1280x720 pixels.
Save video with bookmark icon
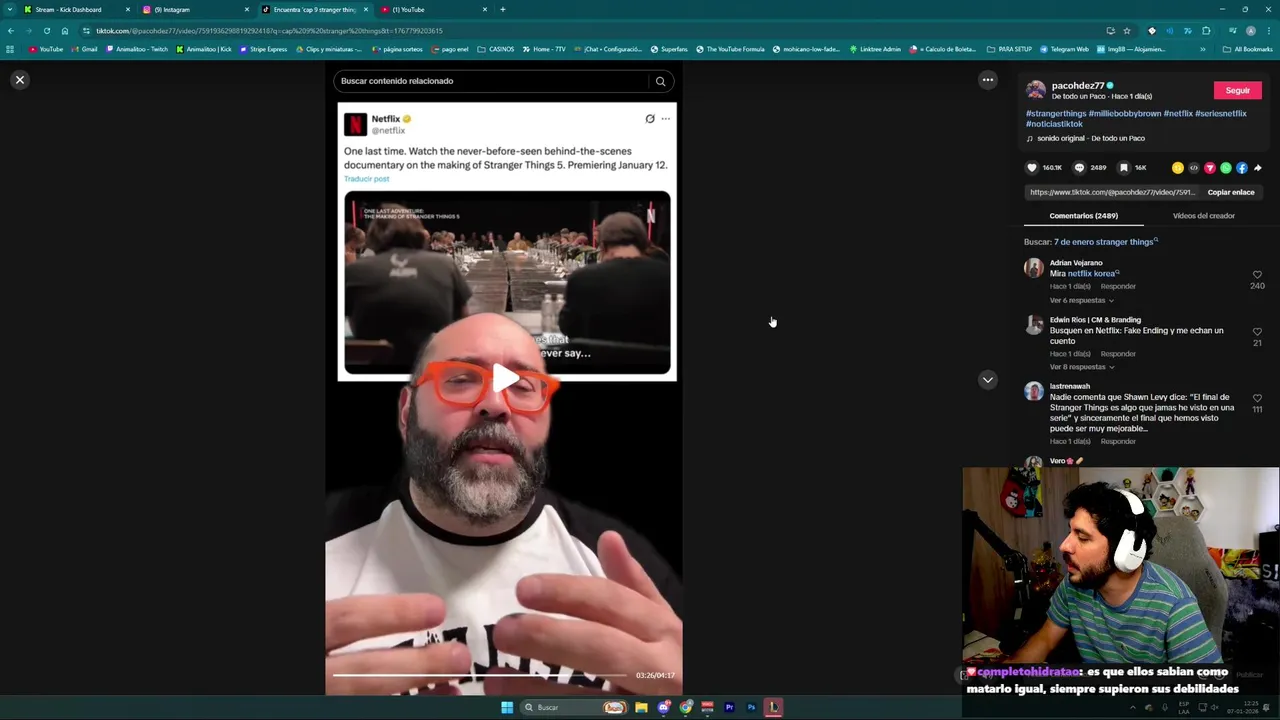tap(1123, 168)
